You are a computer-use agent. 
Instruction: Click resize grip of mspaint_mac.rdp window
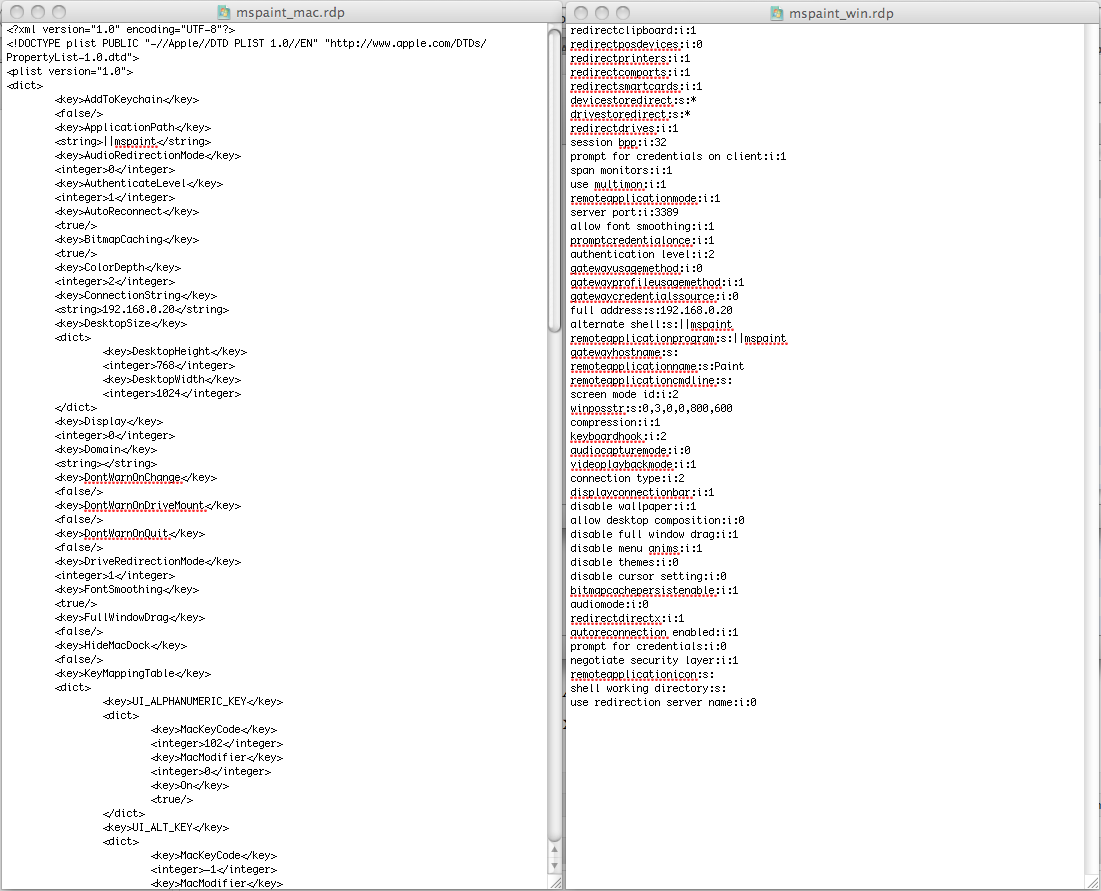(555, 882)
